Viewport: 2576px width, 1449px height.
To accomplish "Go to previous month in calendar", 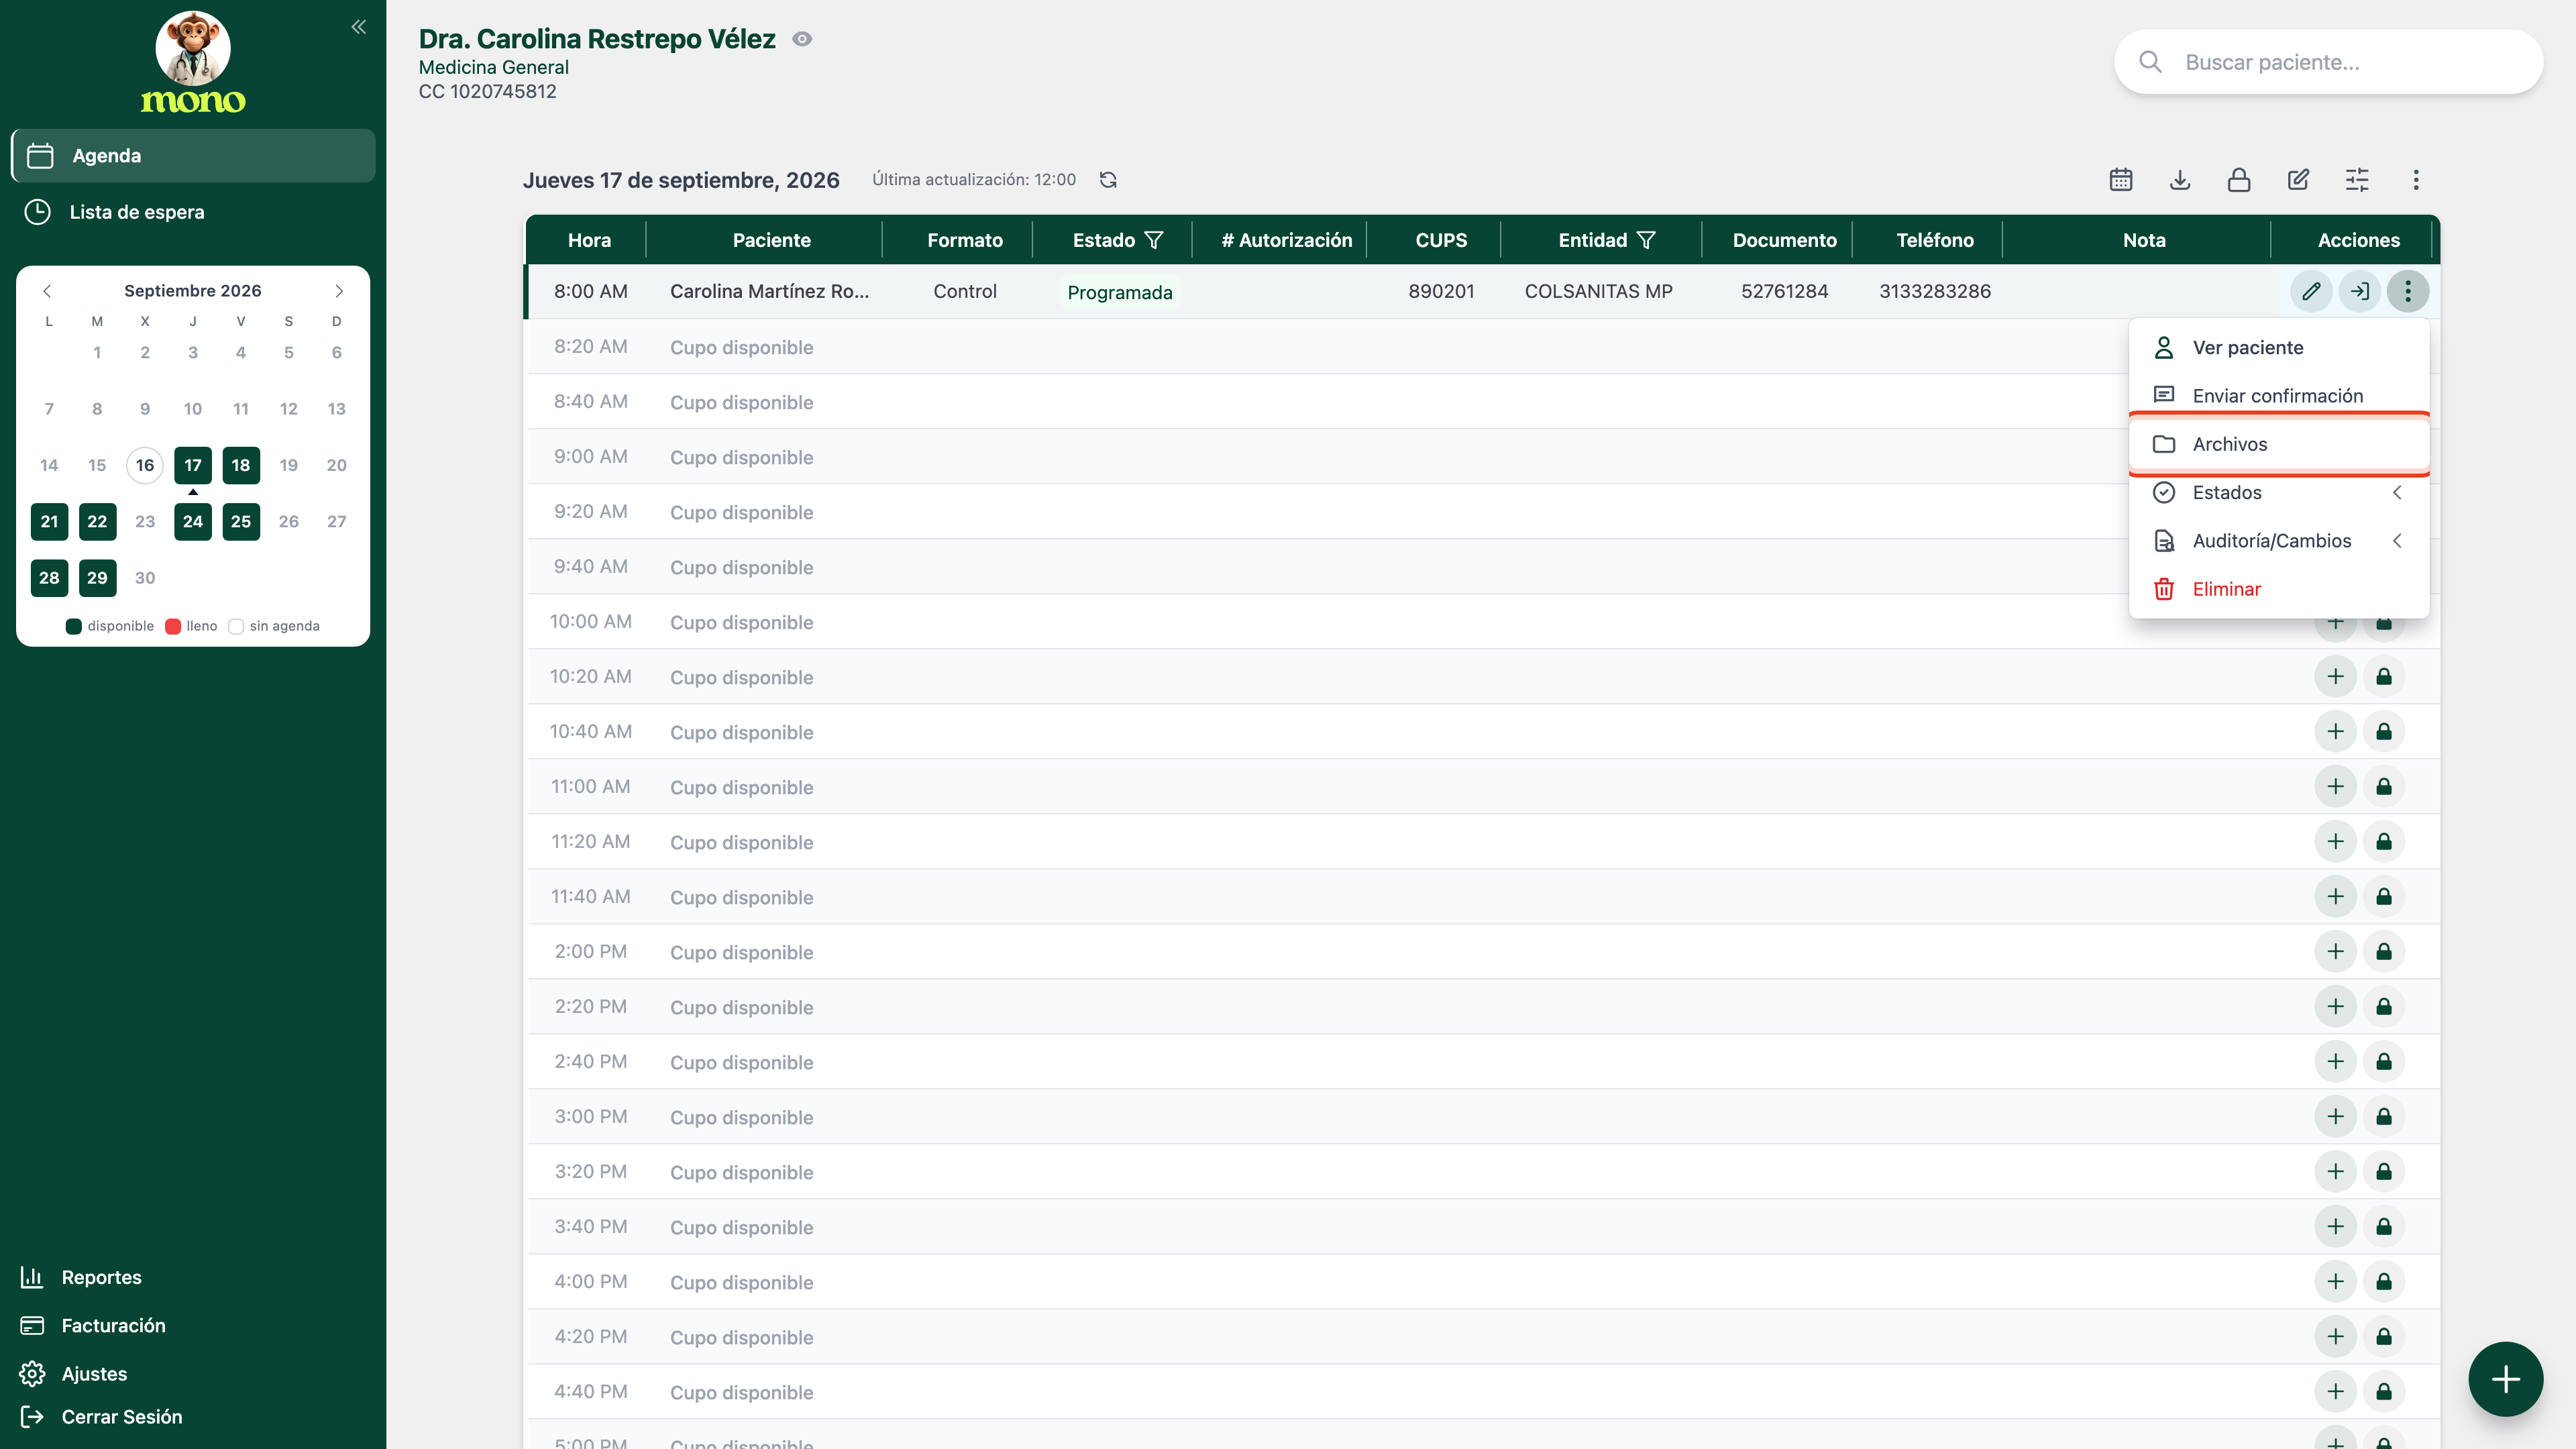I will 47,291.
